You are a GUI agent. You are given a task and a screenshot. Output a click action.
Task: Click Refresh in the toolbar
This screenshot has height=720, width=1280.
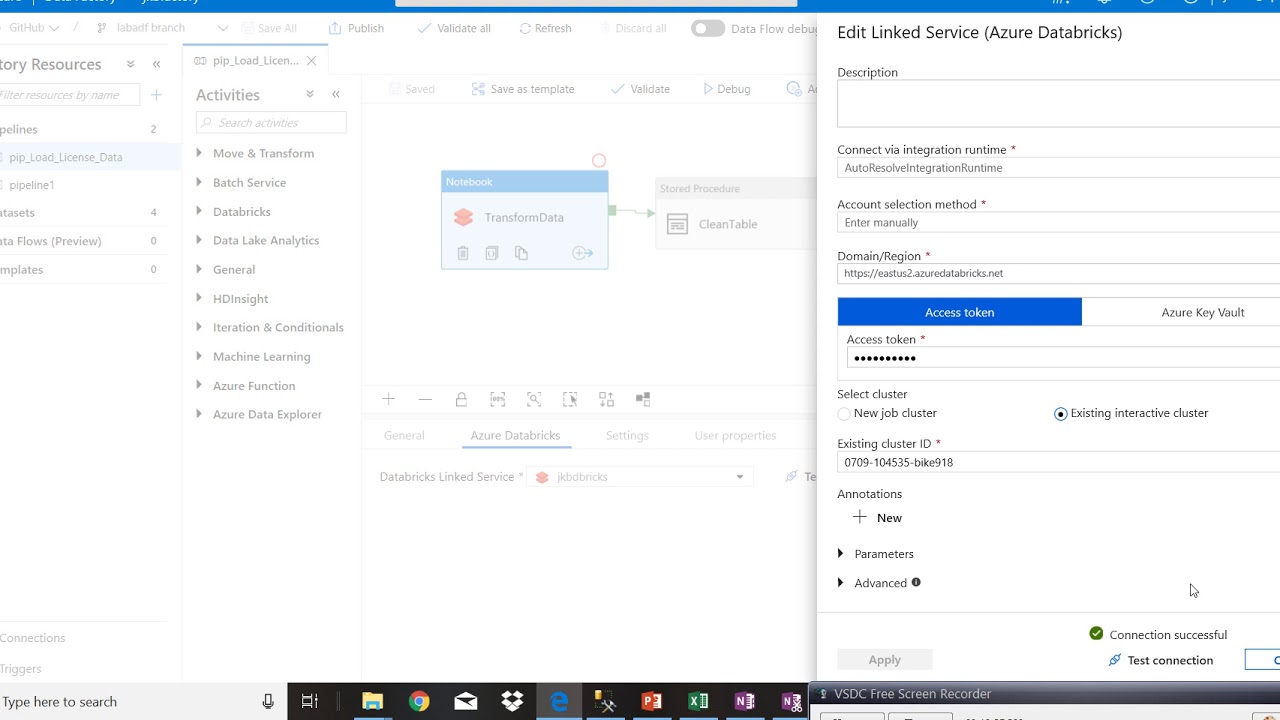[545, 28]
